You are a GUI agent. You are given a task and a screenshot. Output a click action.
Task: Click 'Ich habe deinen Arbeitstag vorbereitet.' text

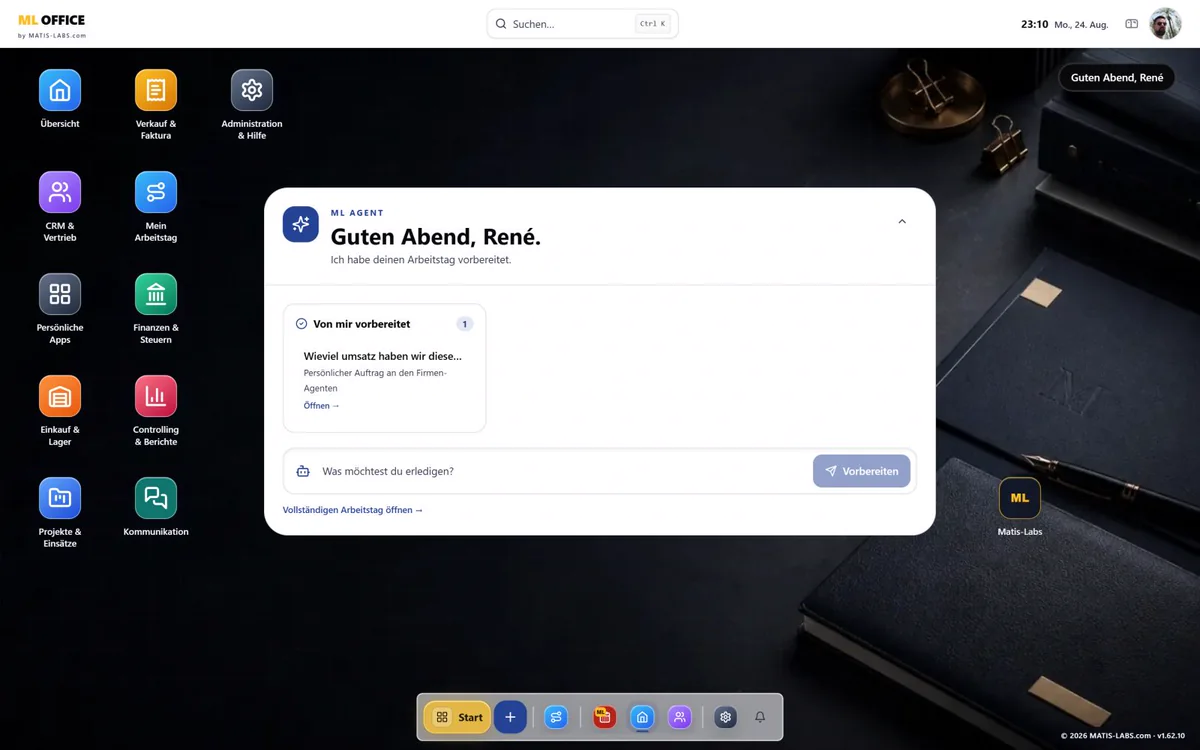[421, 260]
